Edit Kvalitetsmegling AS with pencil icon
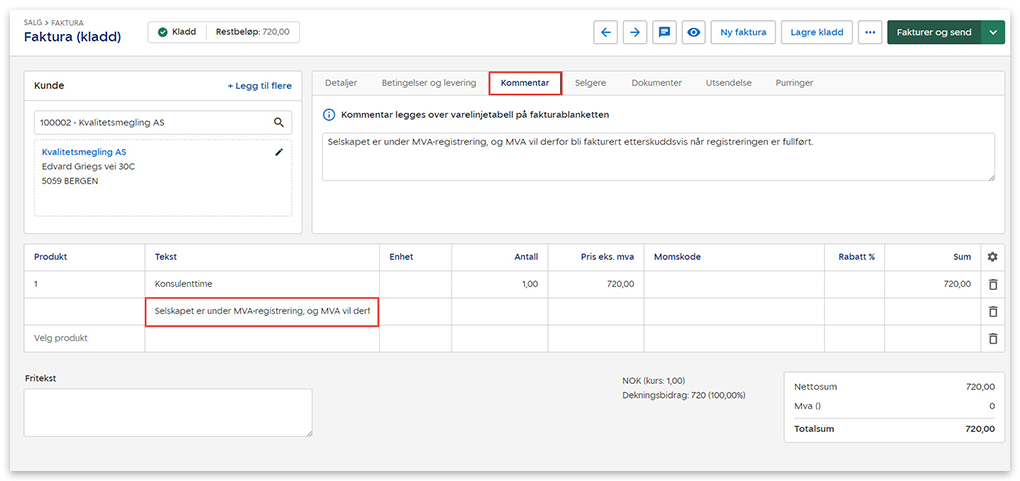This screenshot has height=481, width=1020. (280, 152)
